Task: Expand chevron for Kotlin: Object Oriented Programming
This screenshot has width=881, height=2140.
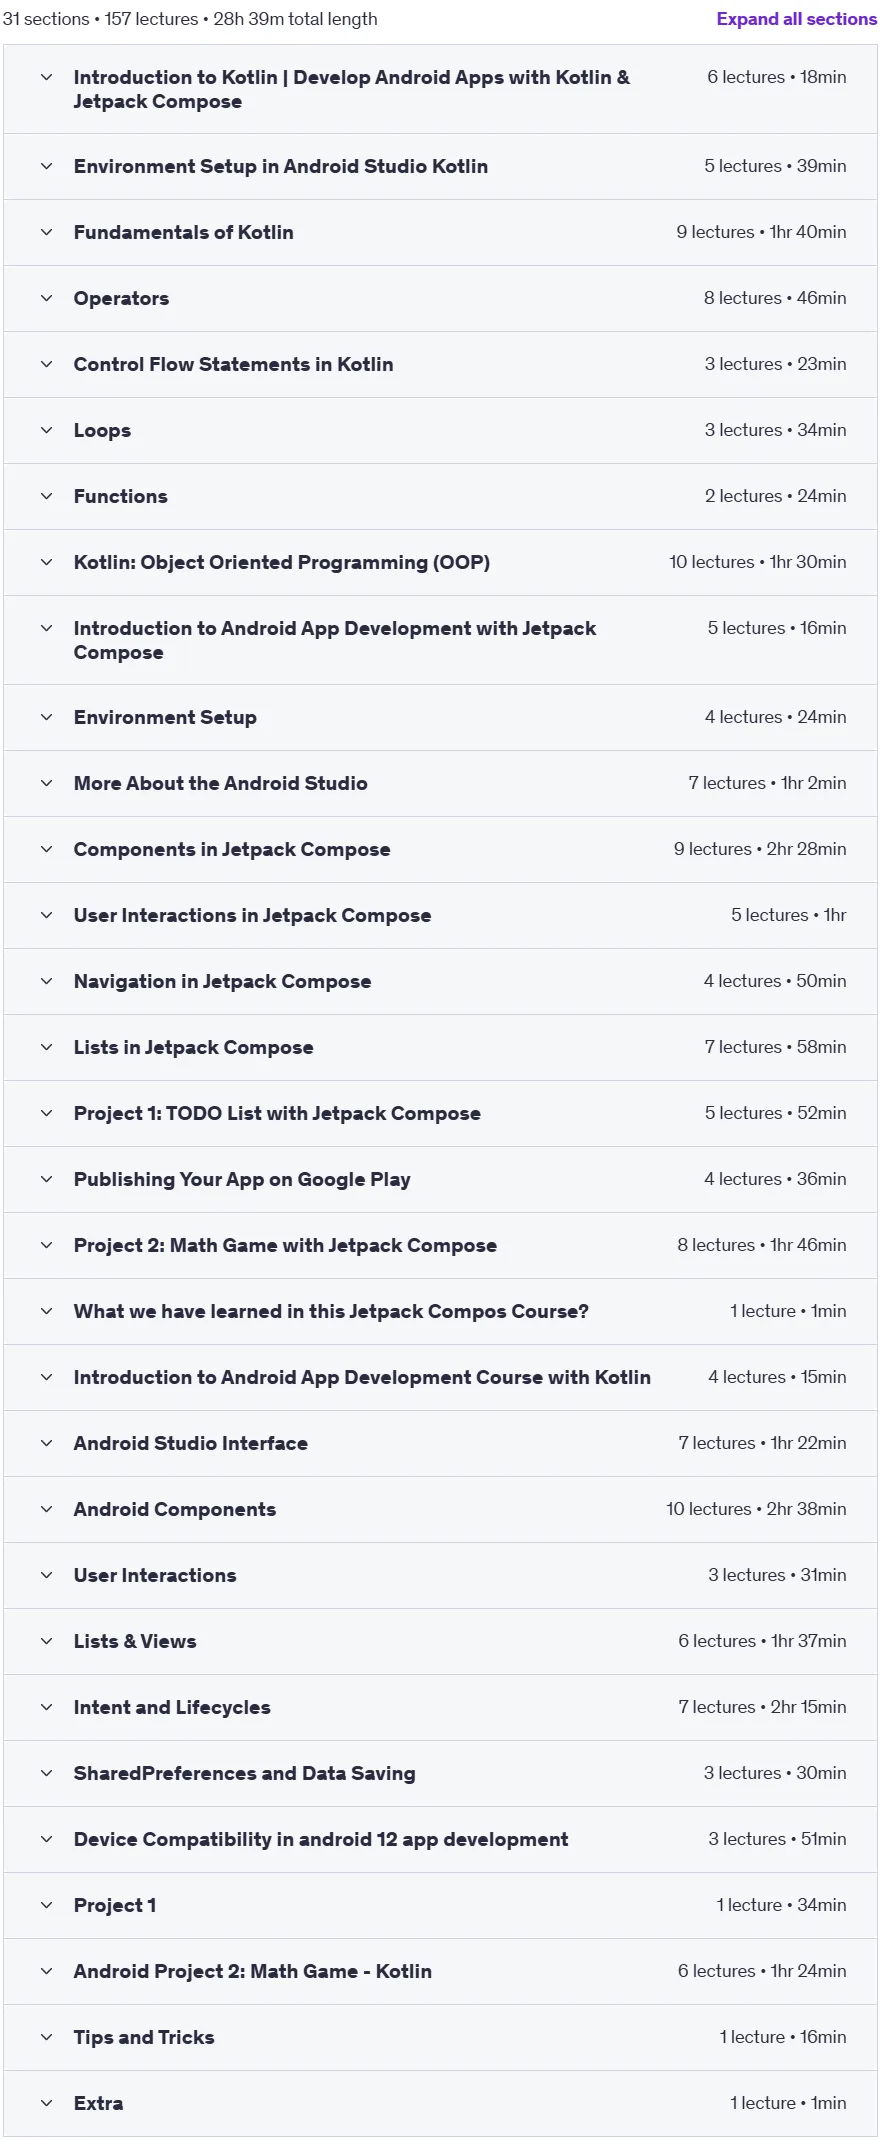Action: click(x=46, y=562)
